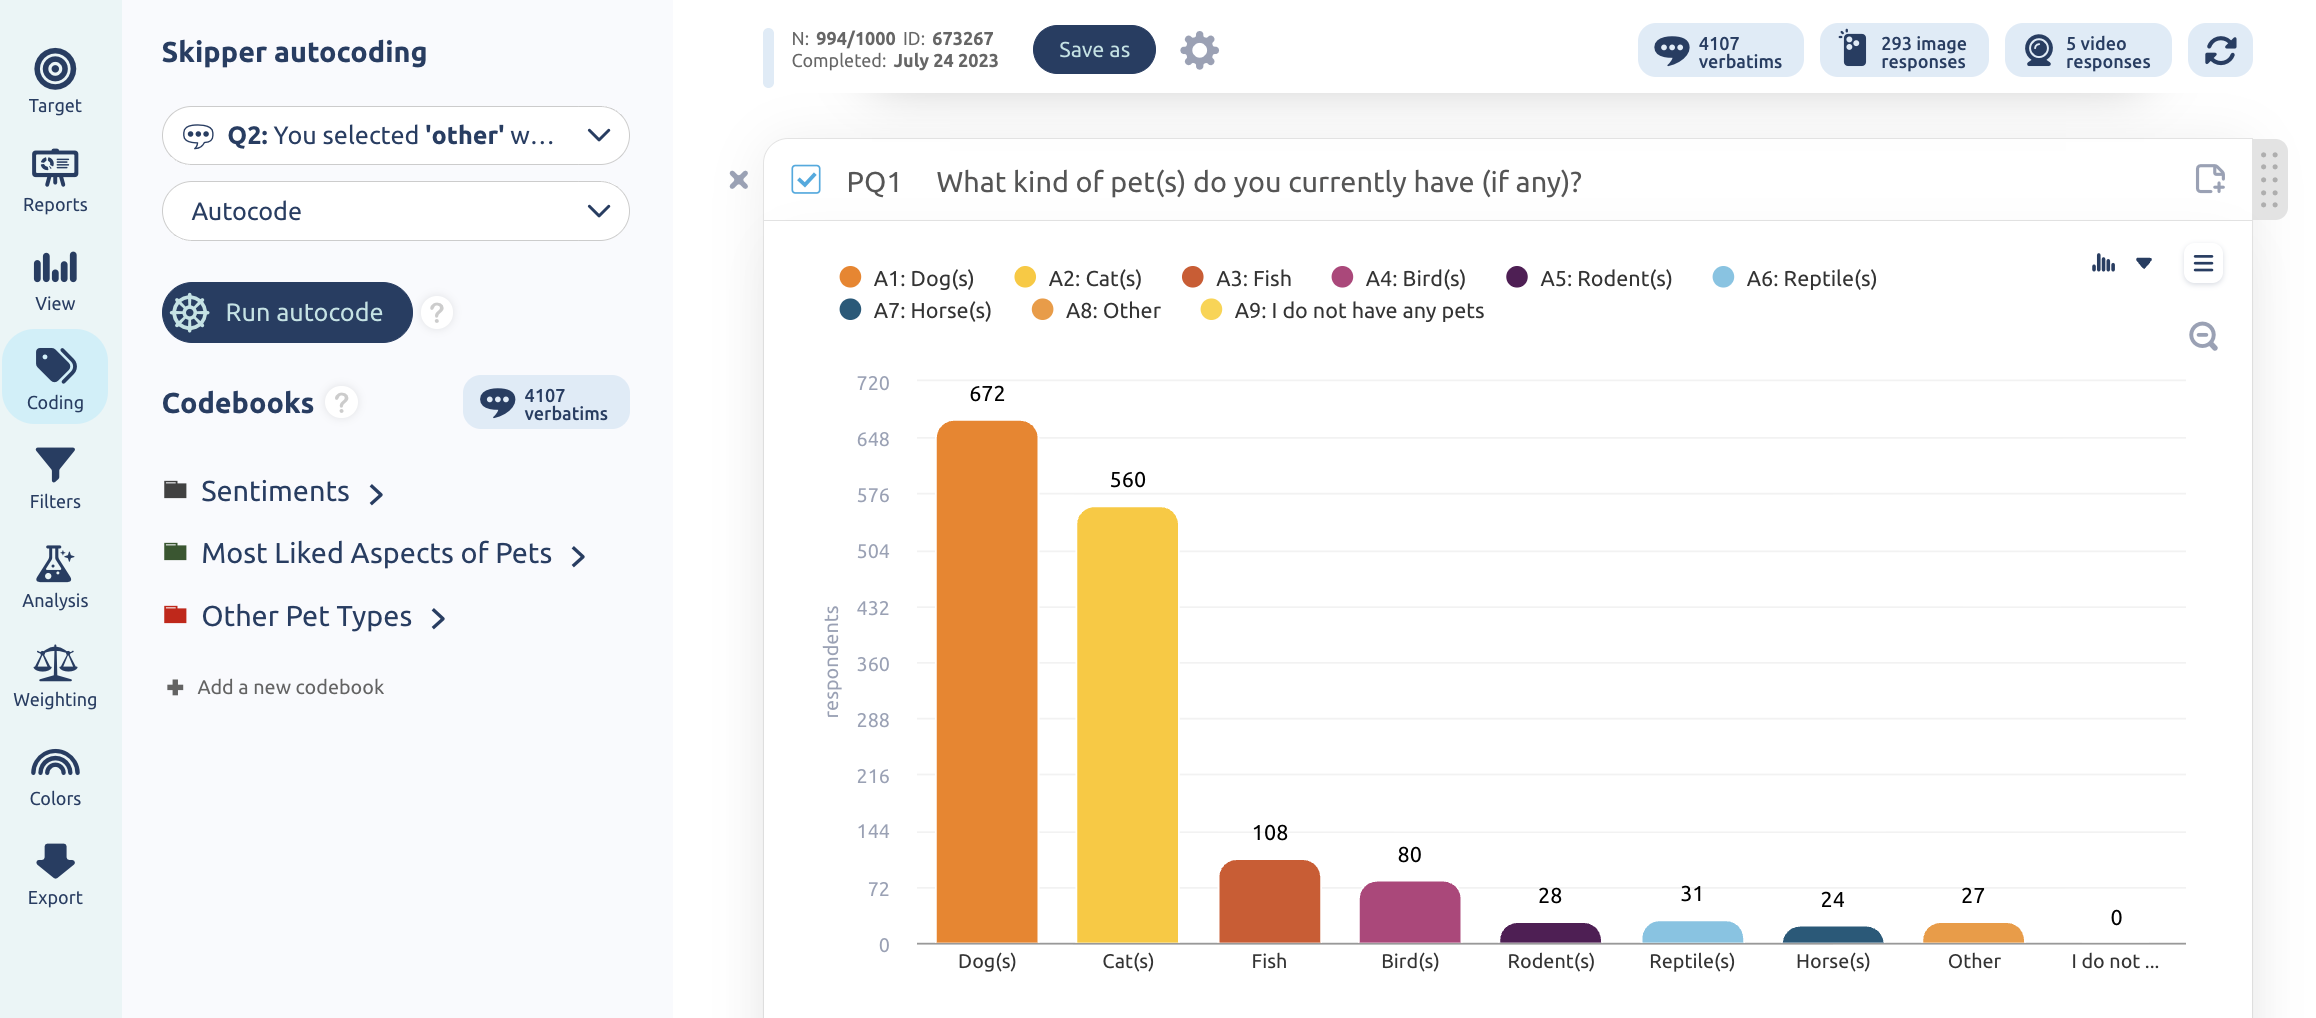Toggle A6: Reptile(s) legend series
Screen dimensions: 2316x1018
(x=1794, y=278)
